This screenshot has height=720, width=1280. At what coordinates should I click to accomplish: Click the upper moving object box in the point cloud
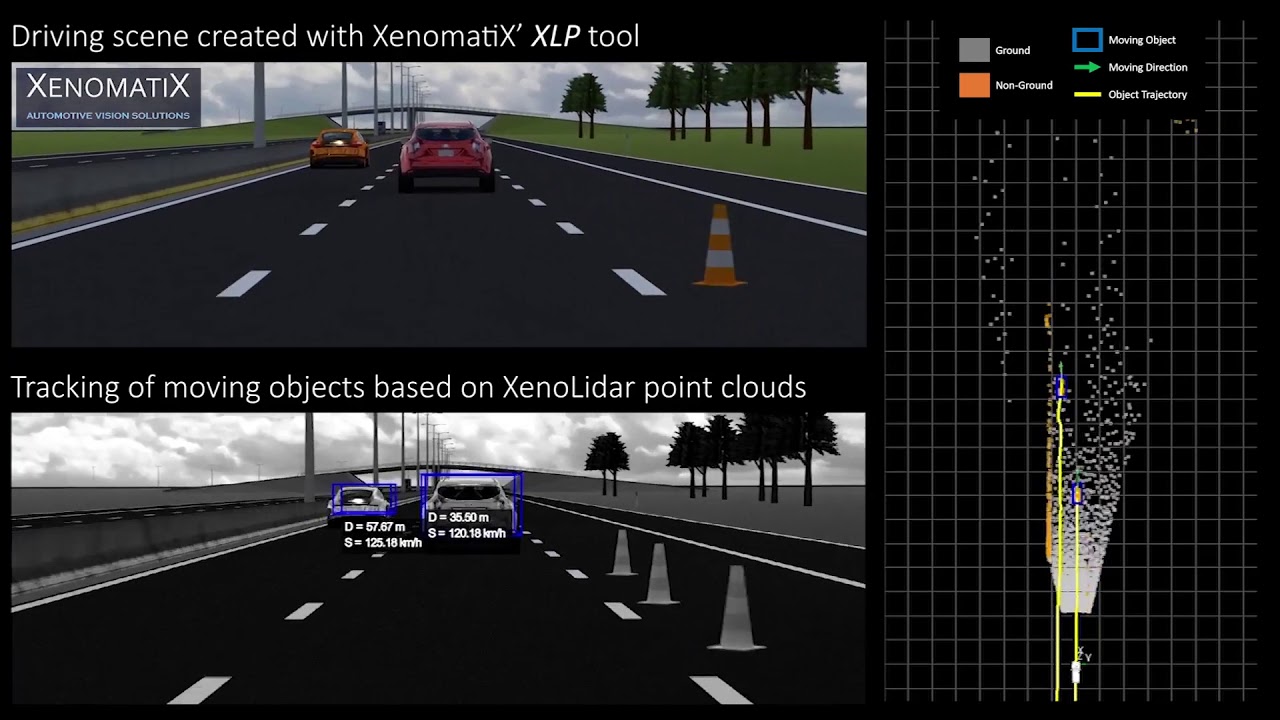click(1061, 387)
